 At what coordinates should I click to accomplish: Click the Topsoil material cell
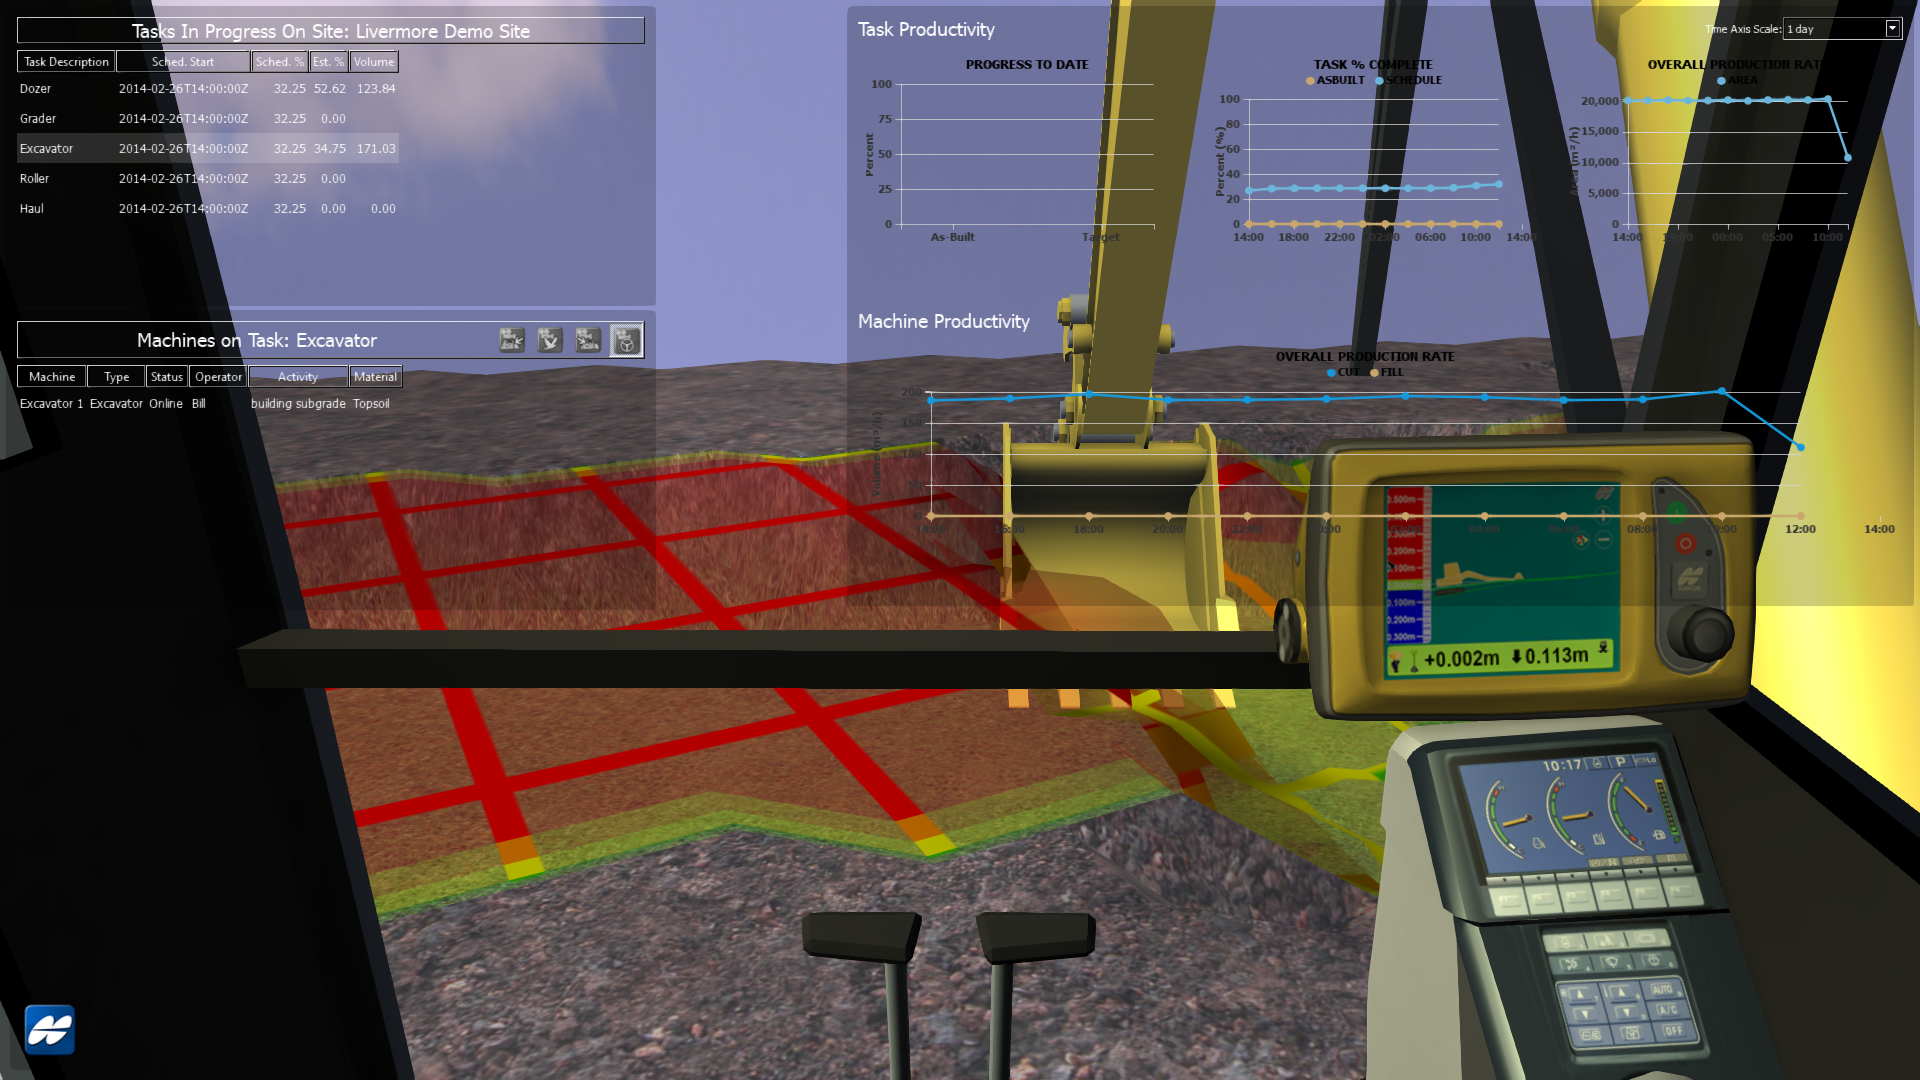click(371, 404)
